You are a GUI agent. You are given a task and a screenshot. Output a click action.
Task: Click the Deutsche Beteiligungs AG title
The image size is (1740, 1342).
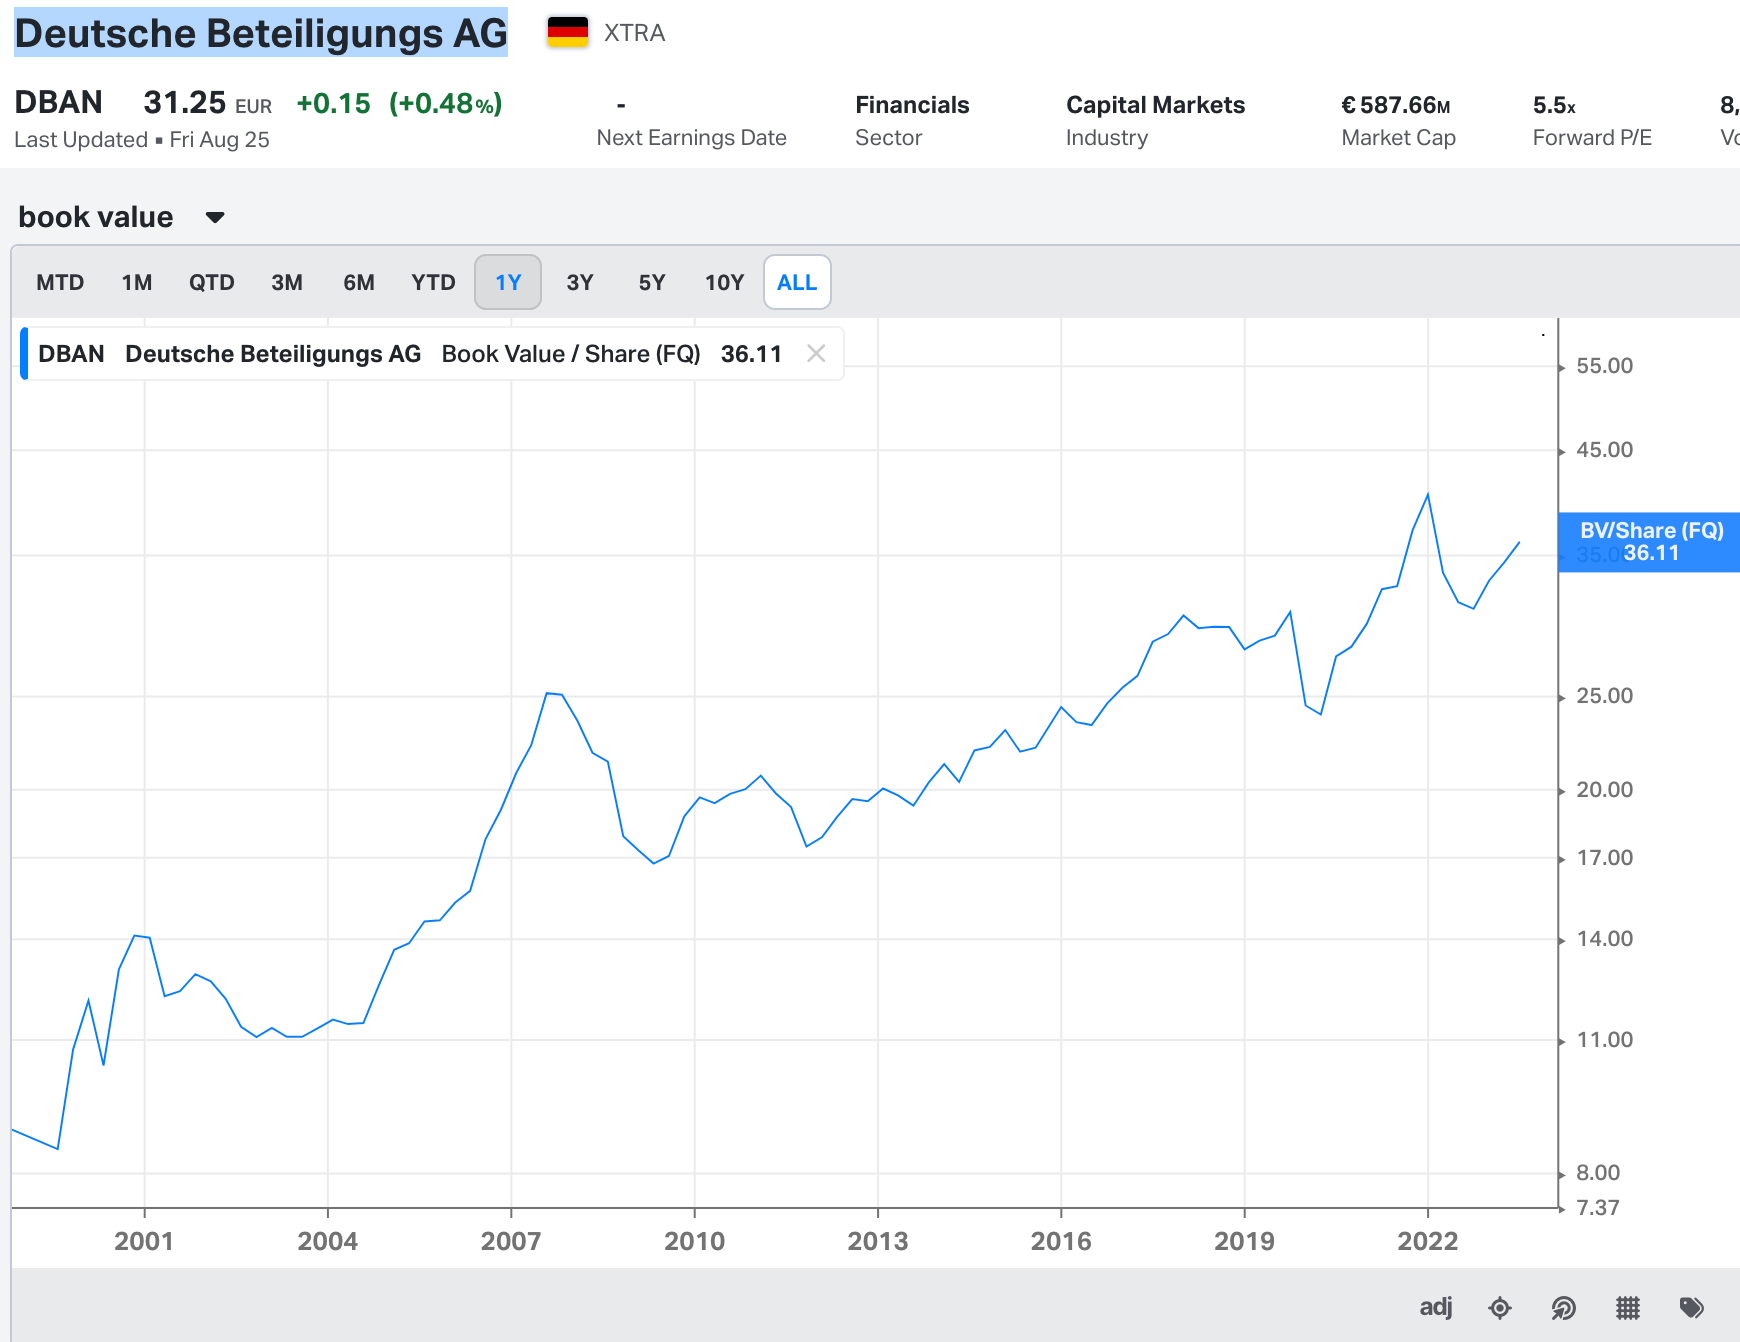coord(261,33)
